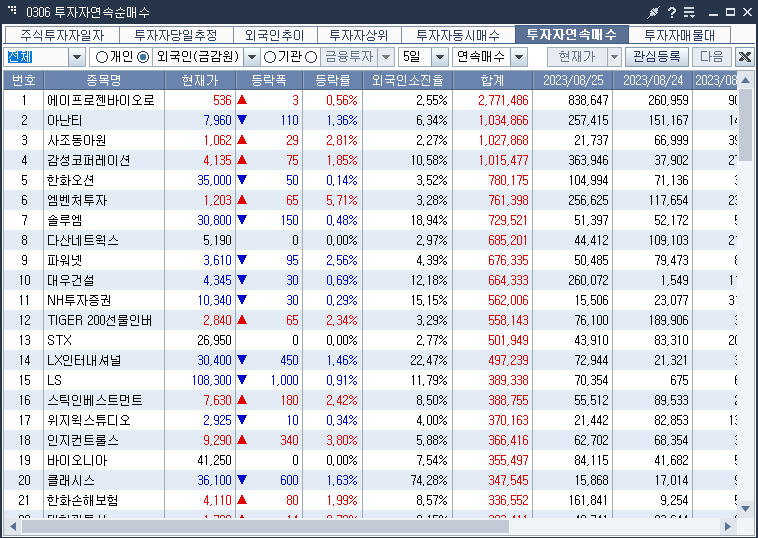Select stock 인지컨트롤스
758x538 pixels.
[83, 440]
